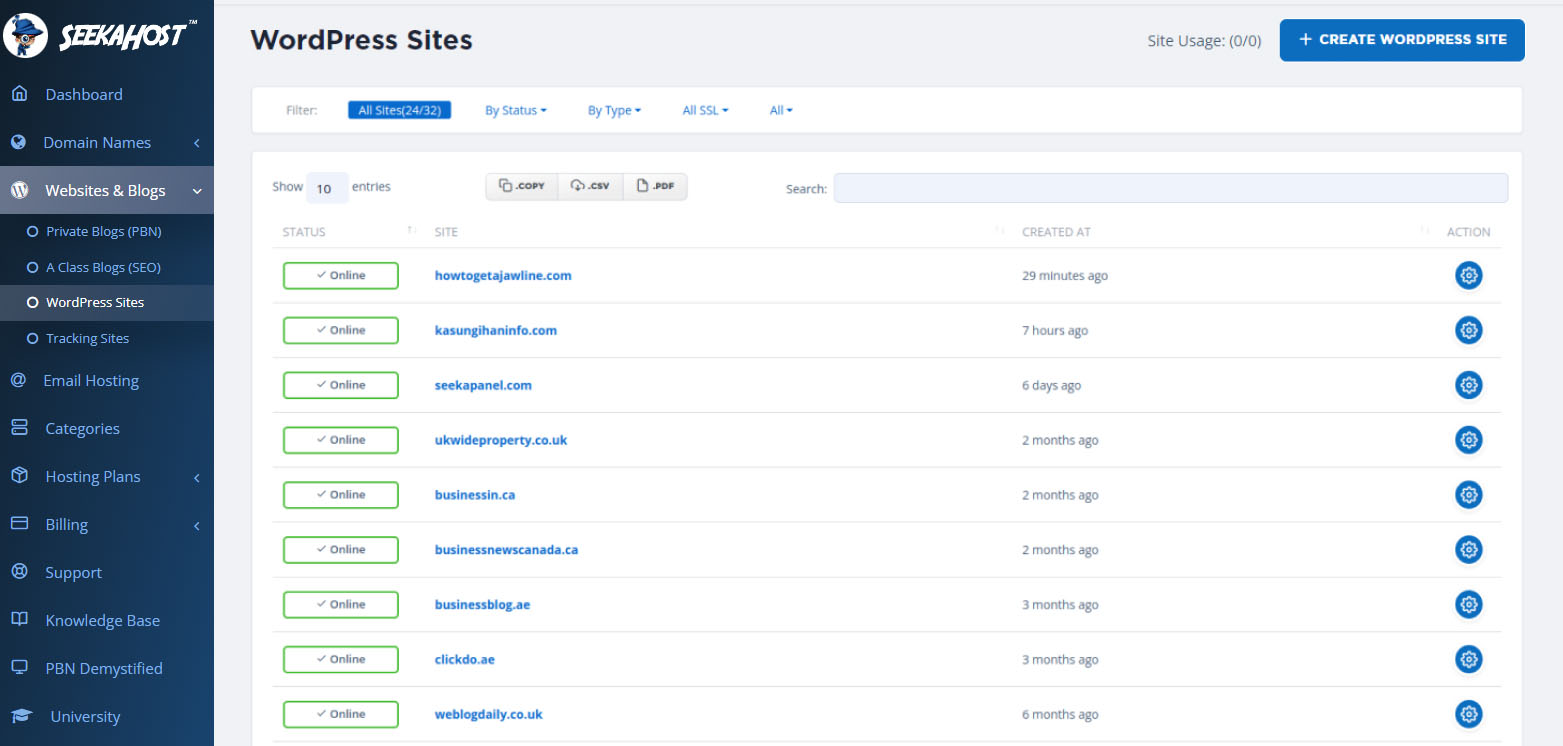Click the Categories server icon
Viewport: 1563px width, 746px height.
(19, 428)
